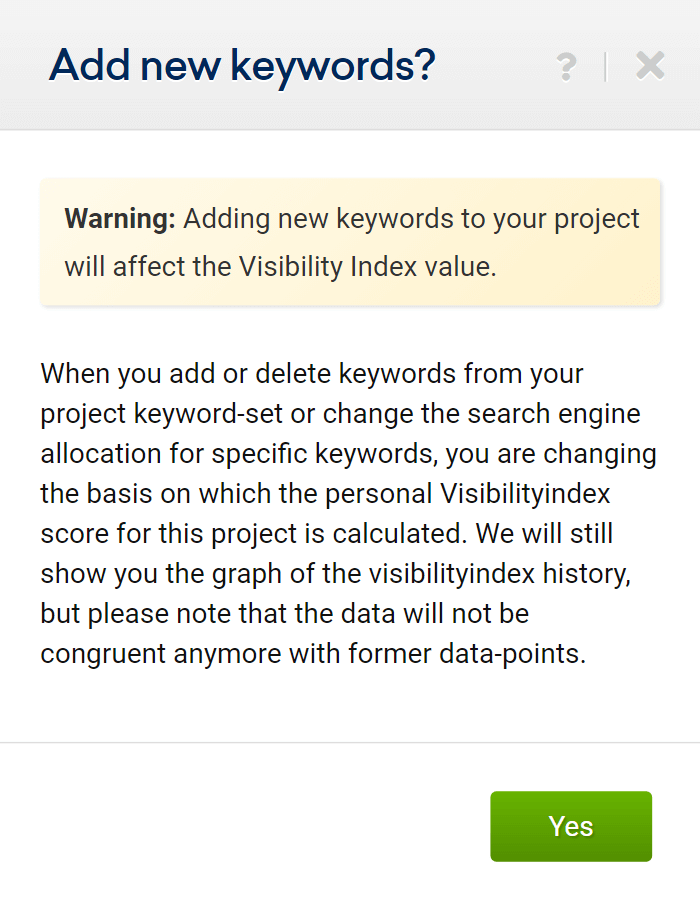Click the gray dialog header bar
The image size is (700, 901).
(350, 65)
